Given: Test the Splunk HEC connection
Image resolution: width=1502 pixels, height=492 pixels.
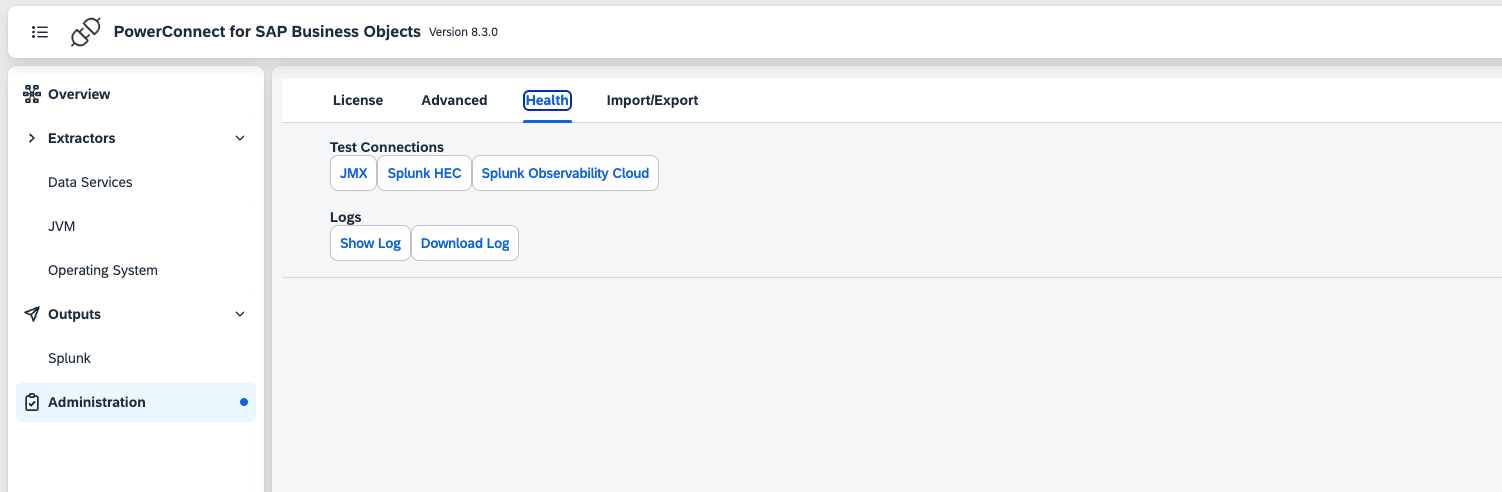Looking at the screenshot, I should [424, 173].
